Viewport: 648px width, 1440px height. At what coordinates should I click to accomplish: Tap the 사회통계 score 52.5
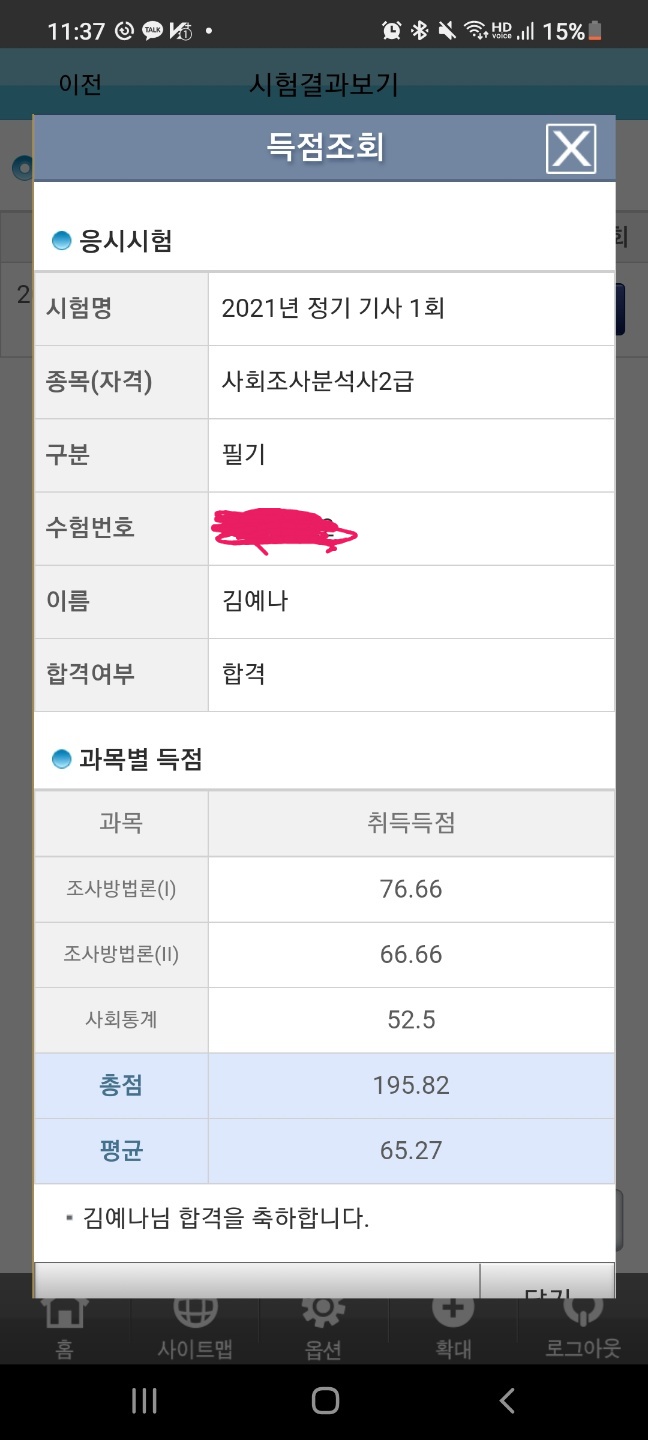(x=411, y=1020)
